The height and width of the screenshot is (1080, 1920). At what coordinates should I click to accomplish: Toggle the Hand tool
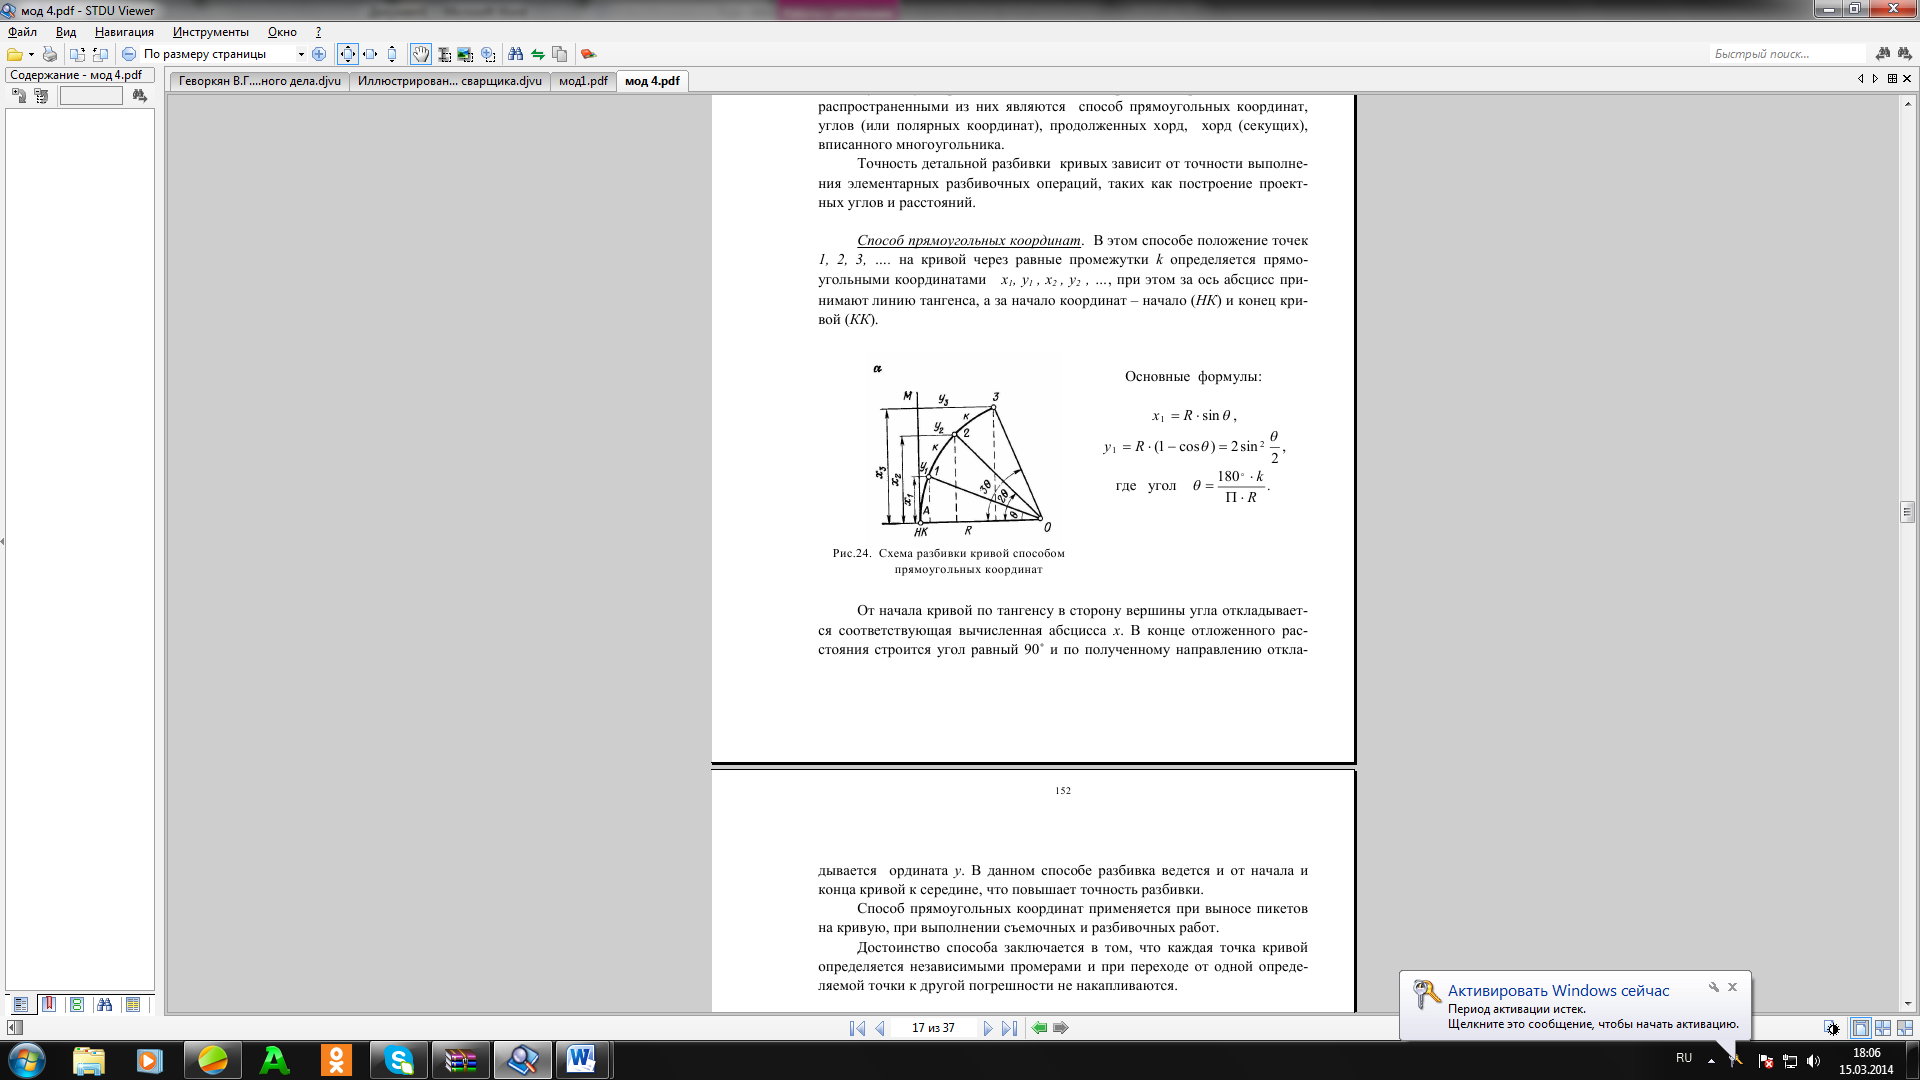coord(421,54)
